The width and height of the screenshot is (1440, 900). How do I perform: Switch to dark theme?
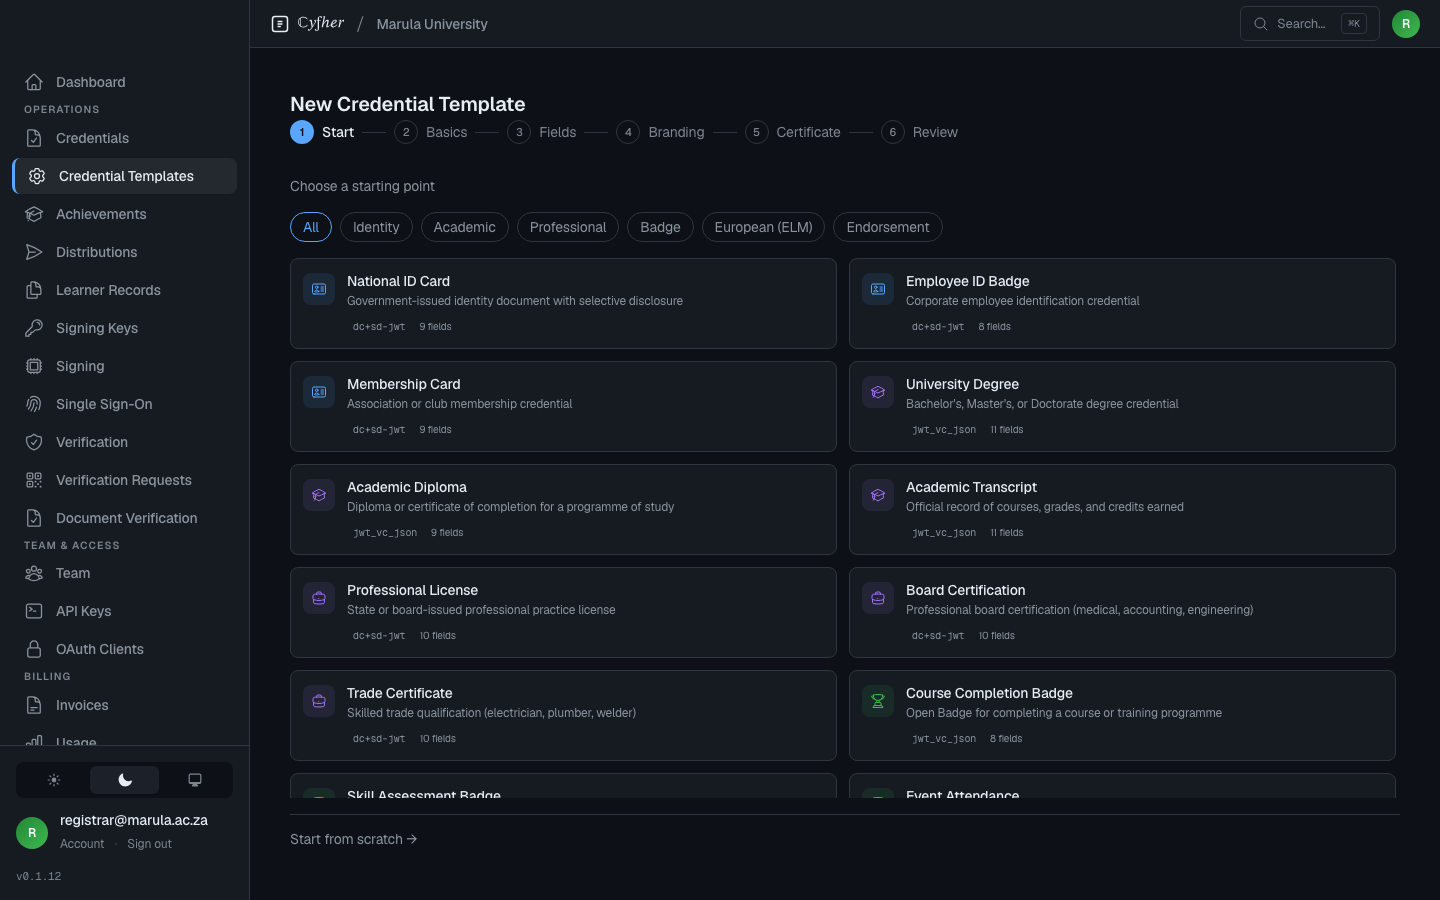coord(125,780)
